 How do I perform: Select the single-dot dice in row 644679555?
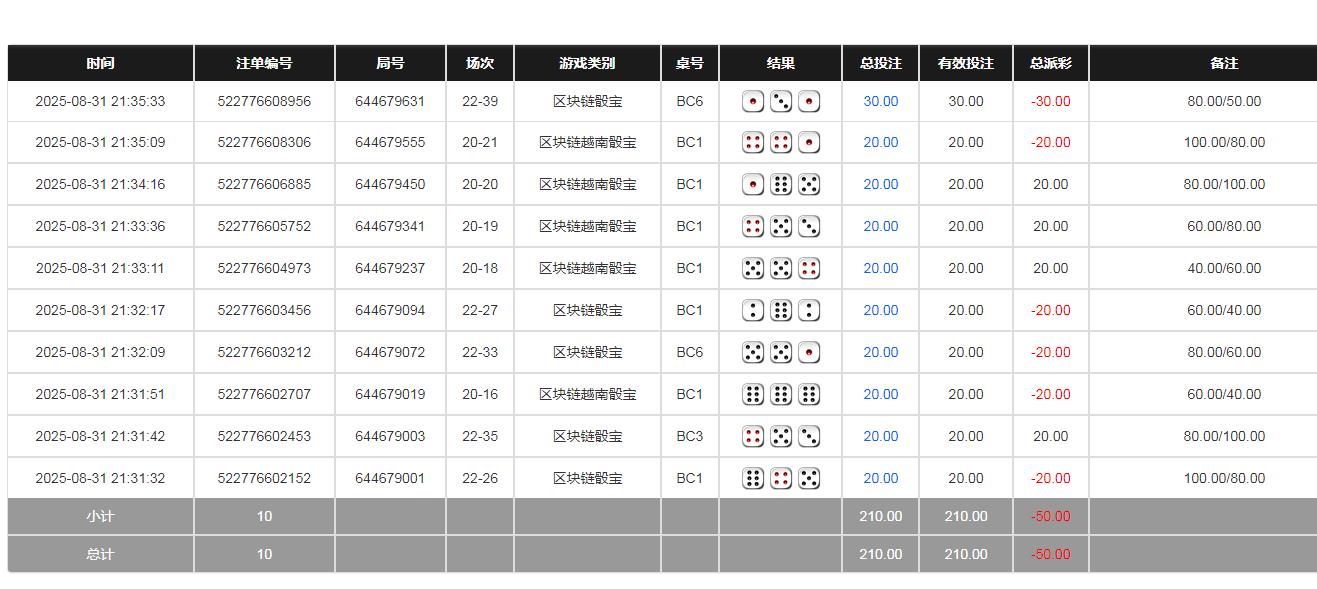(809, 142)
